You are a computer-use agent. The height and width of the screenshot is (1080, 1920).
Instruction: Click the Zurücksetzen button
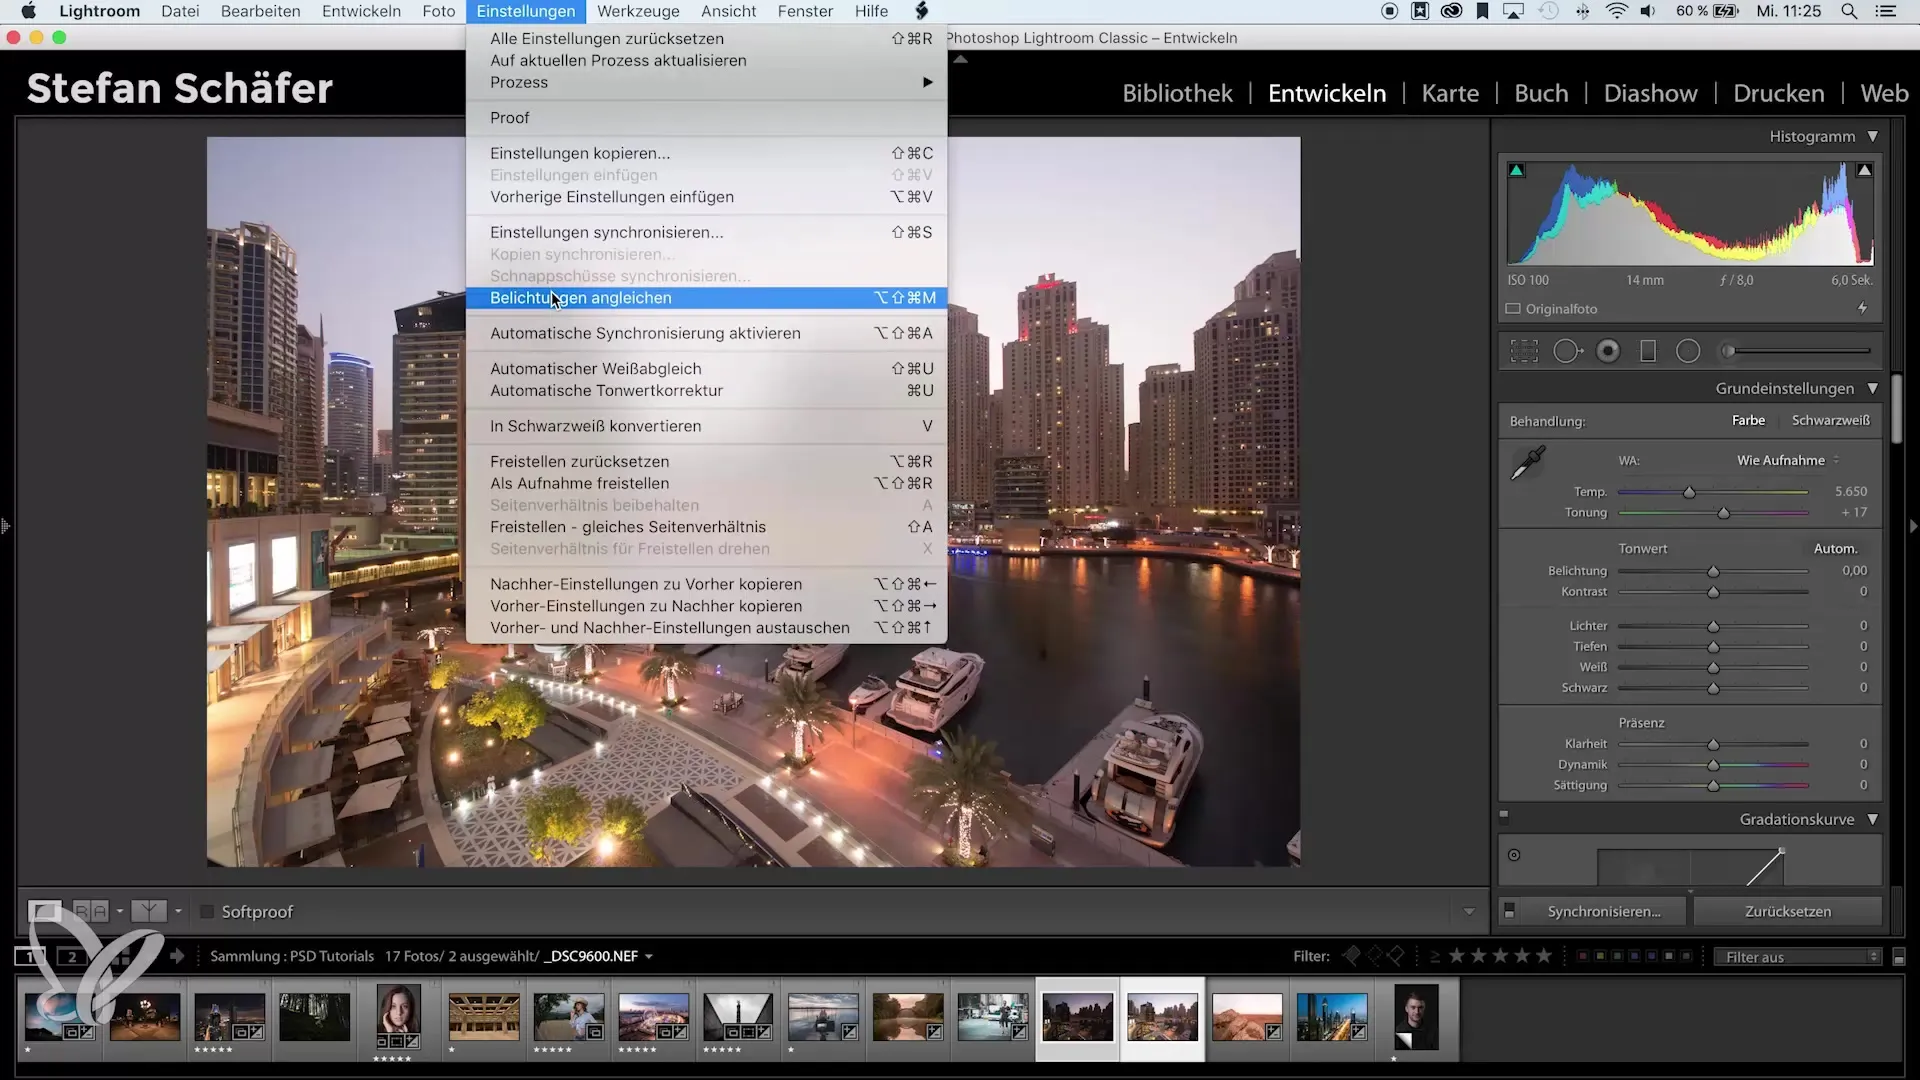[1787, 911]
